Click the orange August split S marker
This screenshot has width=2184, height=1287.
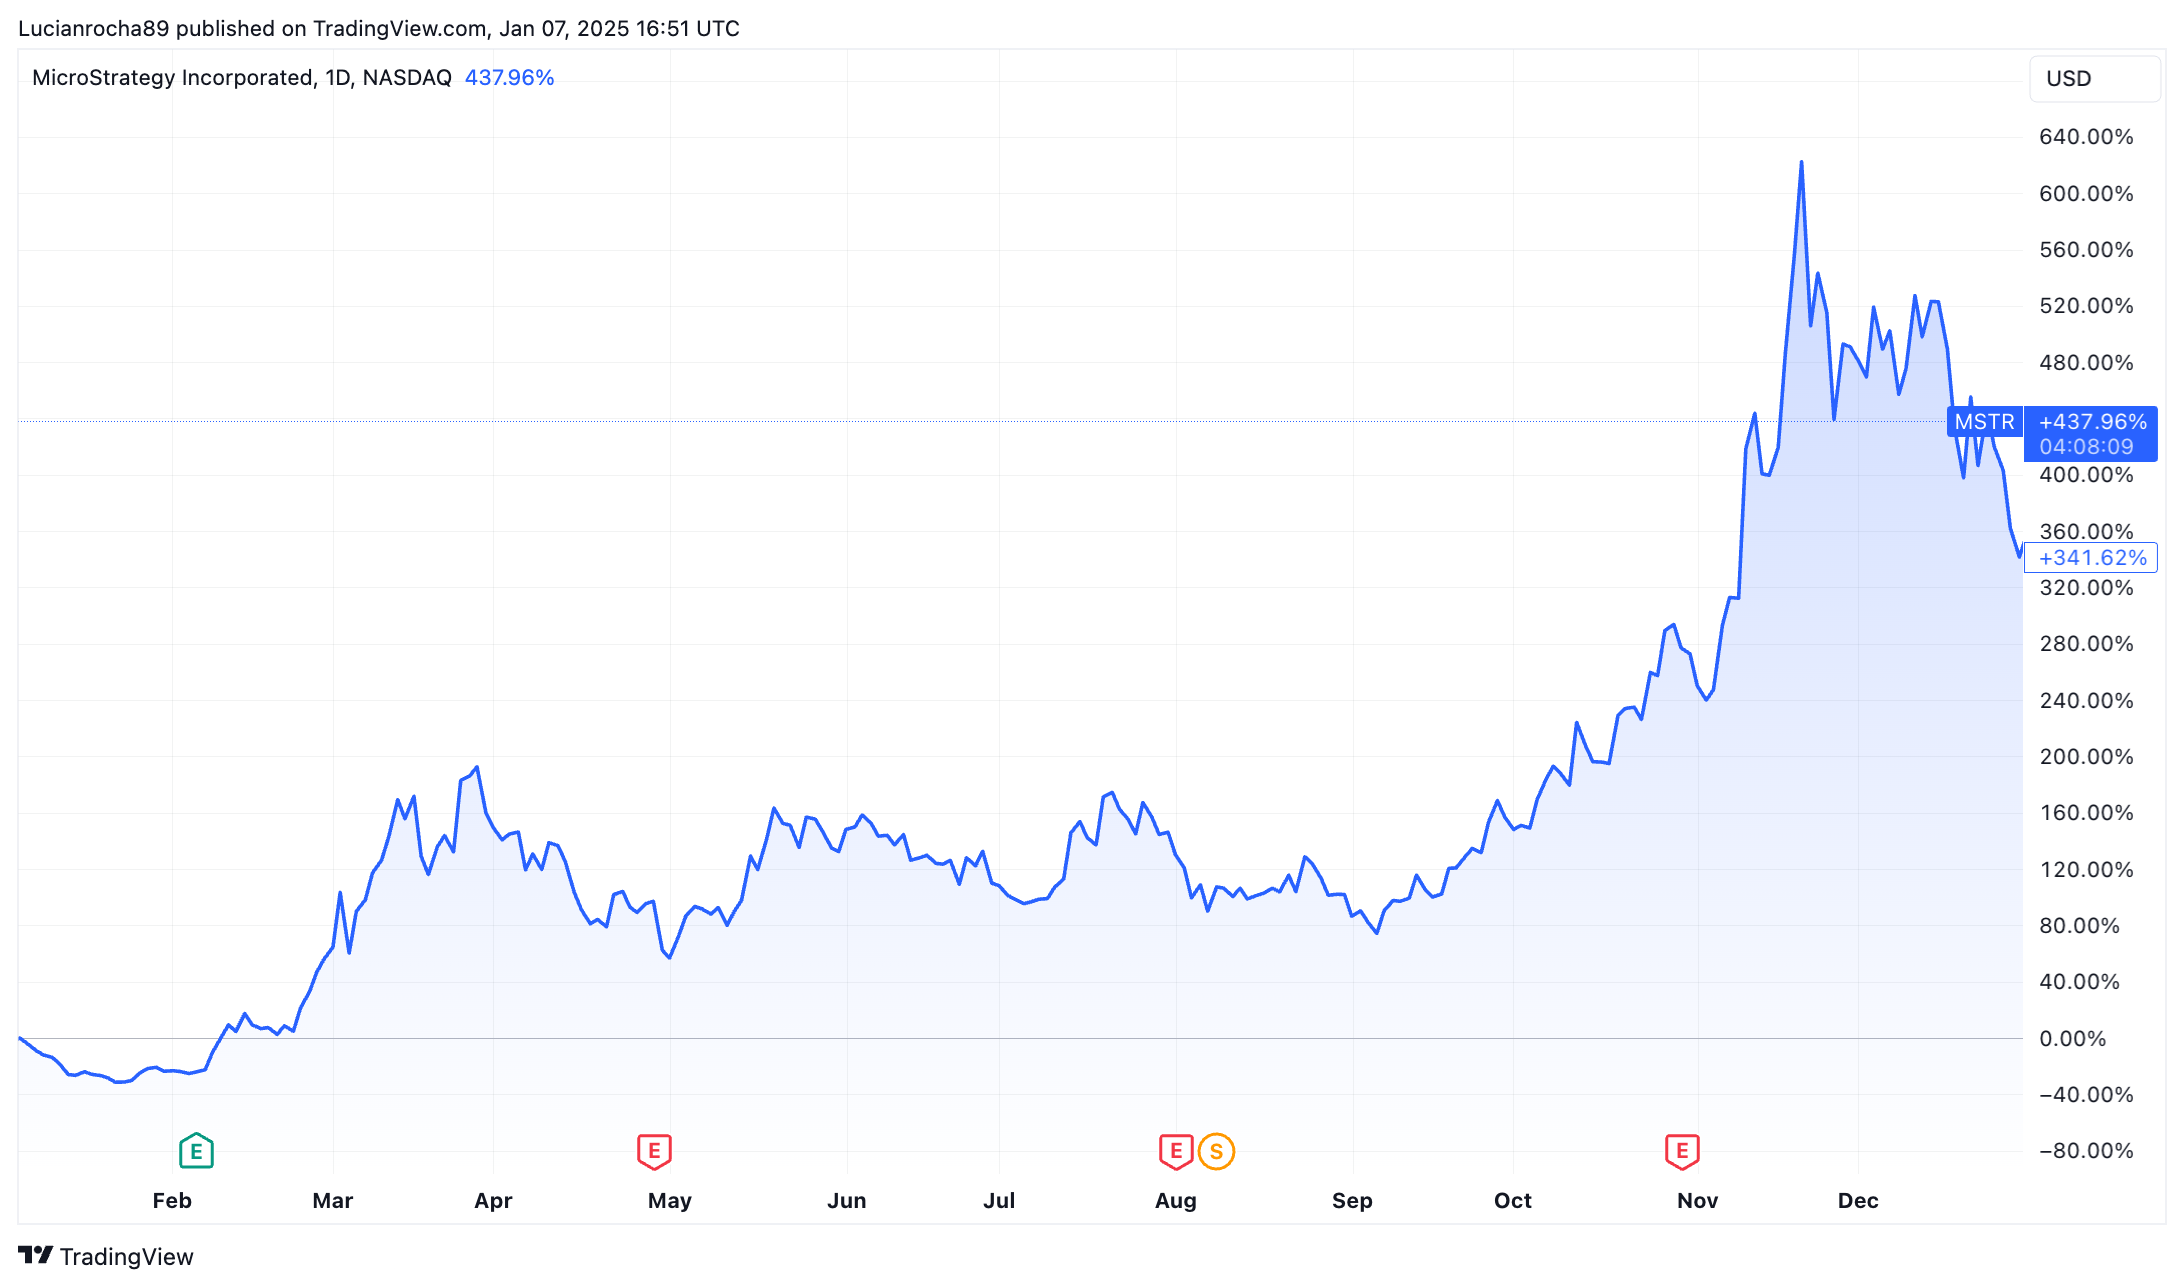[x=1216, y=1151]
